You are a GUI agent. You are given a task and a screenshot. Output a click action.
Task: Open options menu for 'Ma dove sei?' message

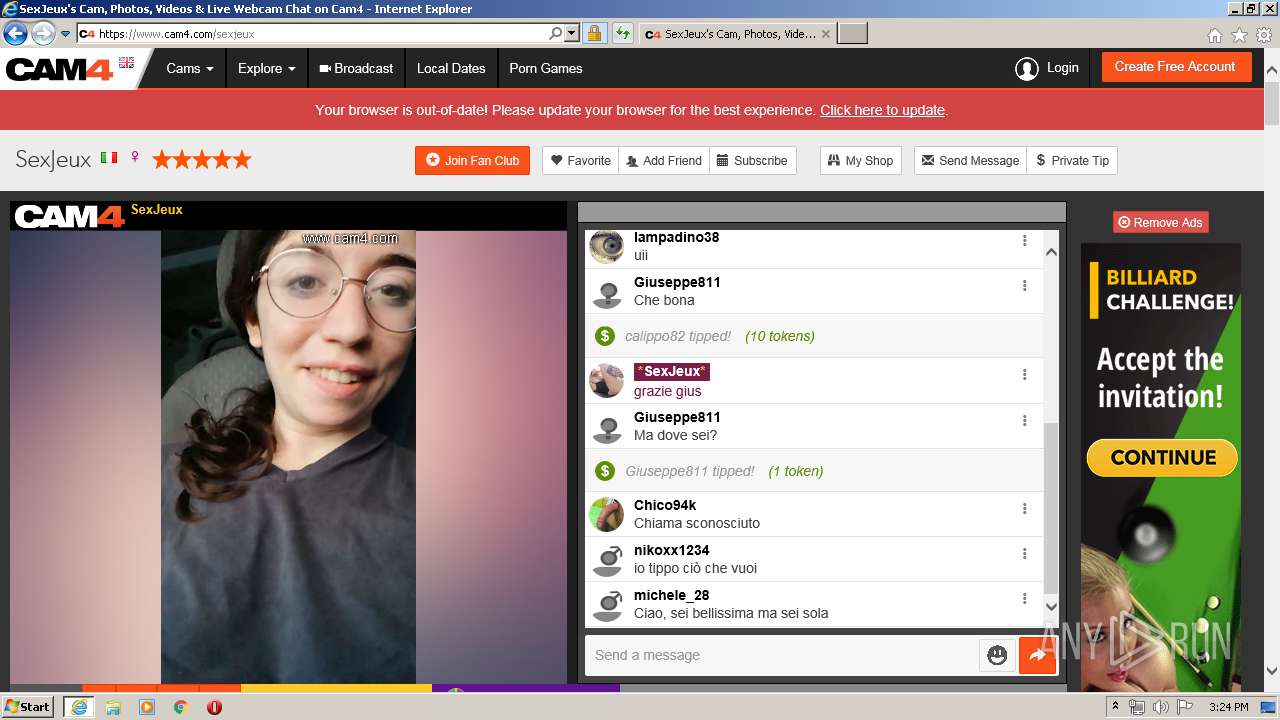click(x=1024, y=421)
